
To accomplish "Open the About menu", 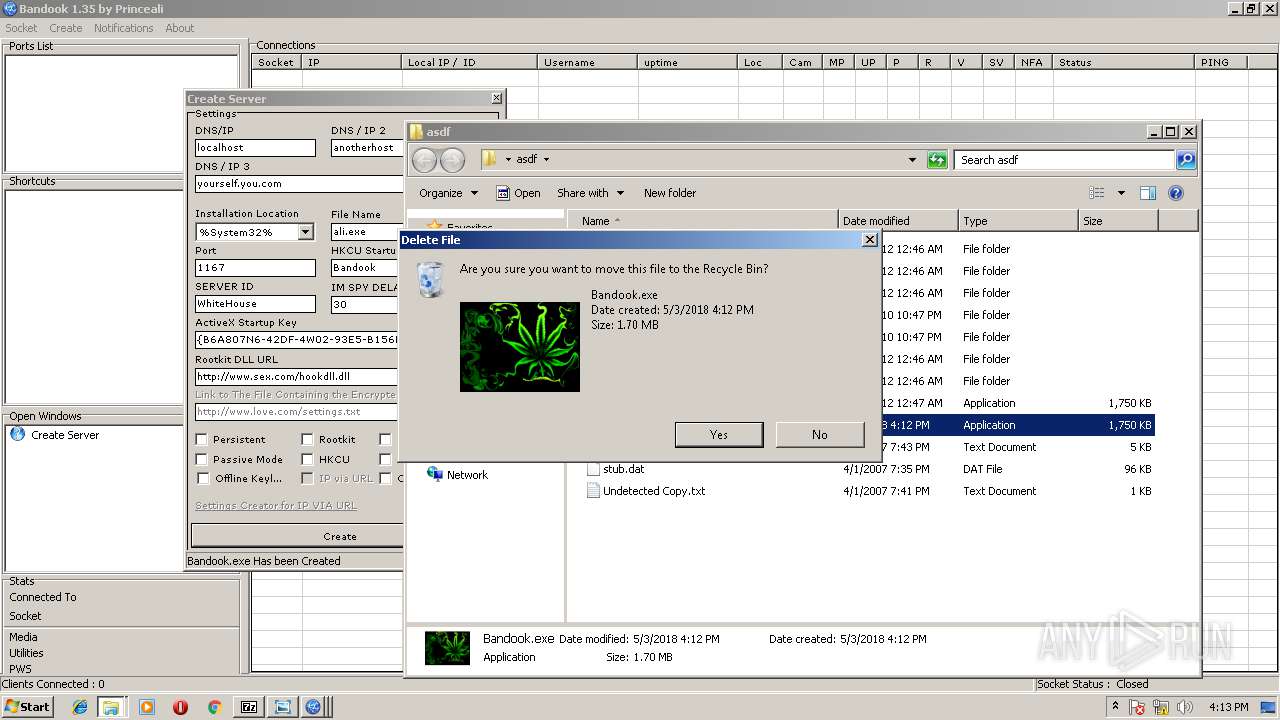I will tap(180, 28).
